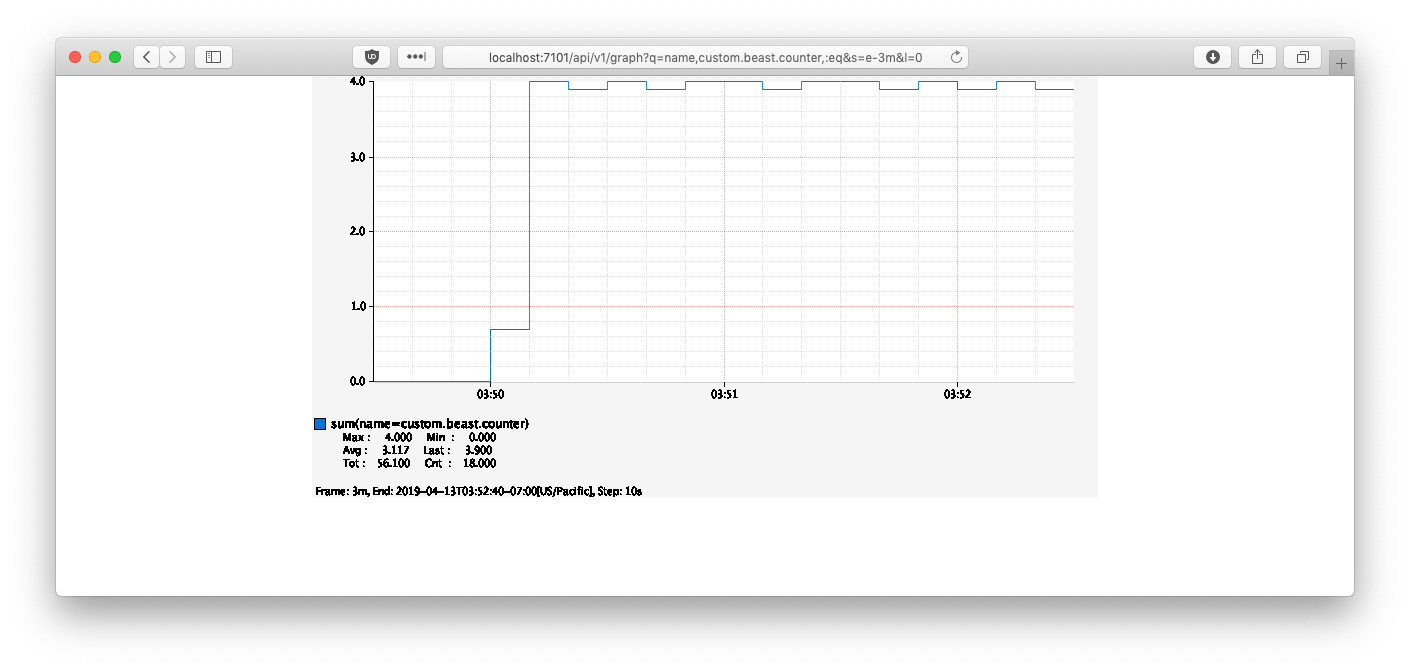Click the blue legend color swatch
The height and width of the screenshot is (670, 1410).
[x=320, y=424]
